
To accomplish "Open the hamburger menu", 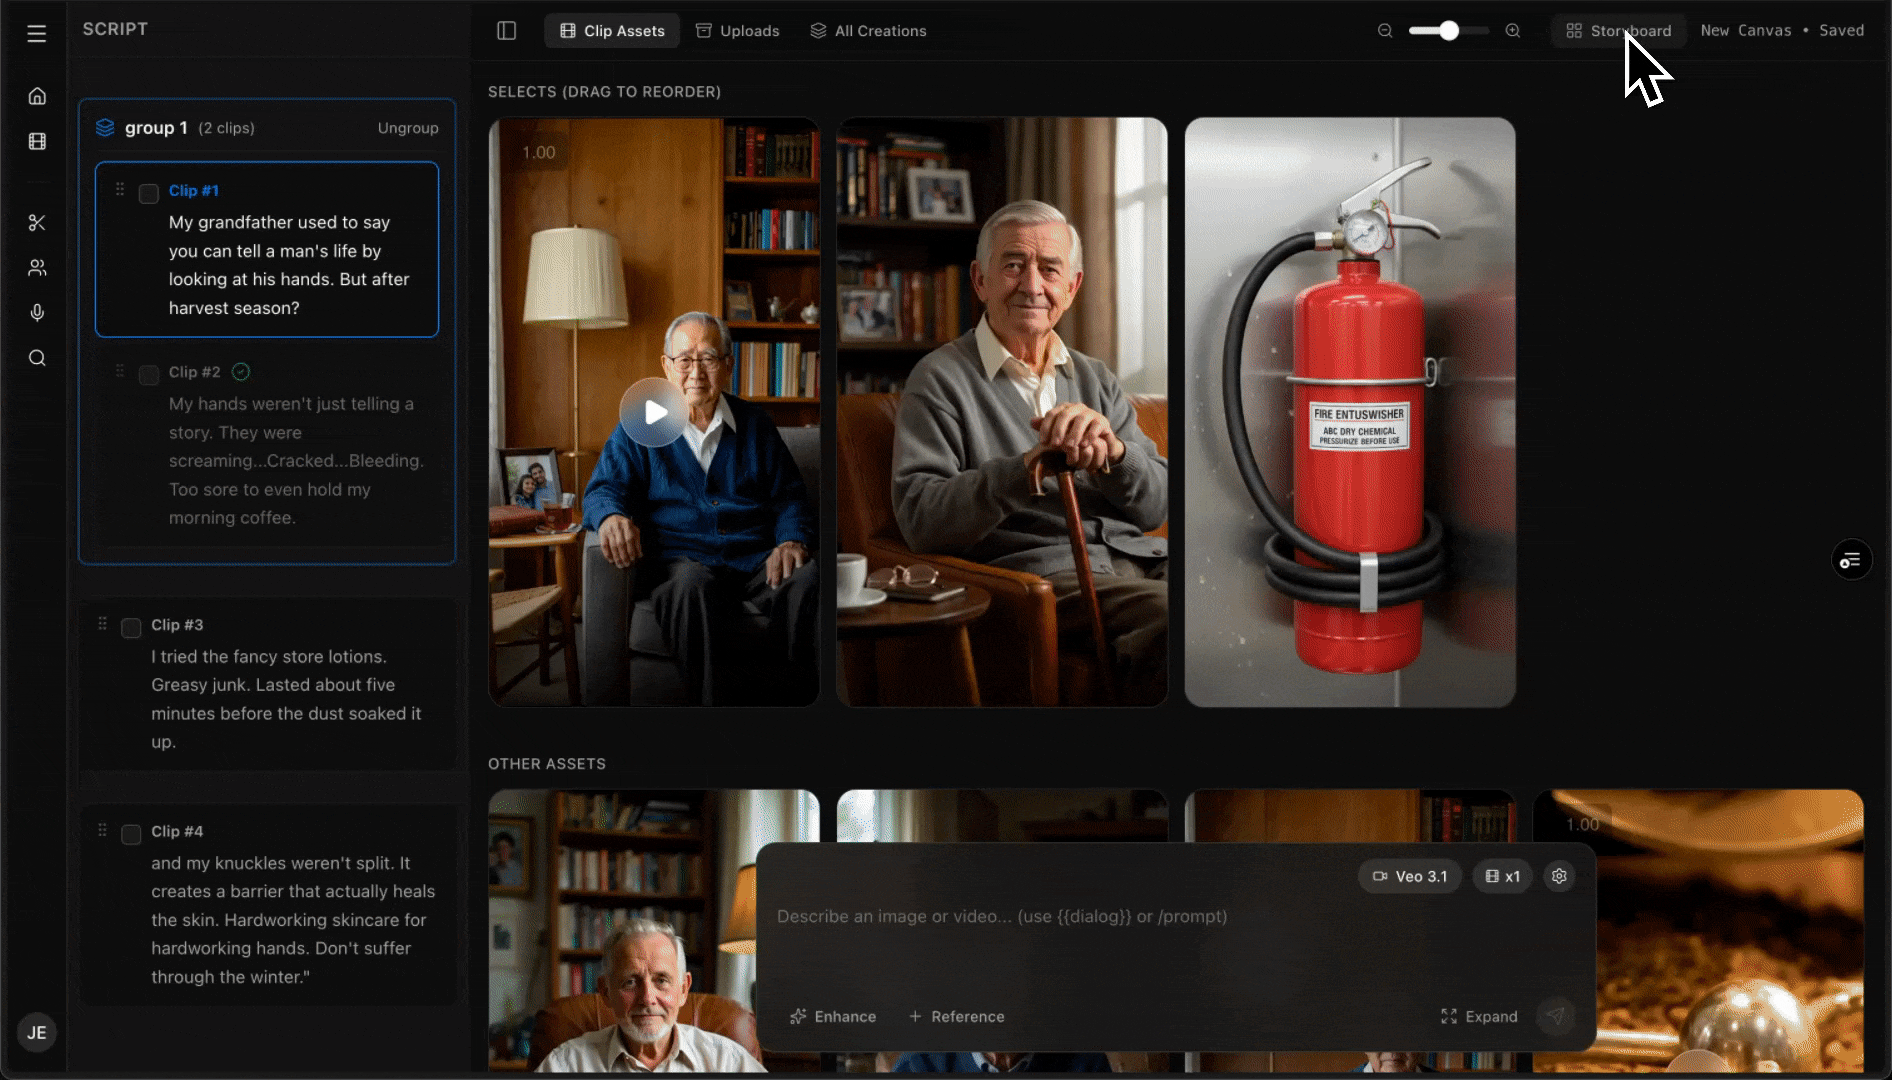I will (37, 32).
